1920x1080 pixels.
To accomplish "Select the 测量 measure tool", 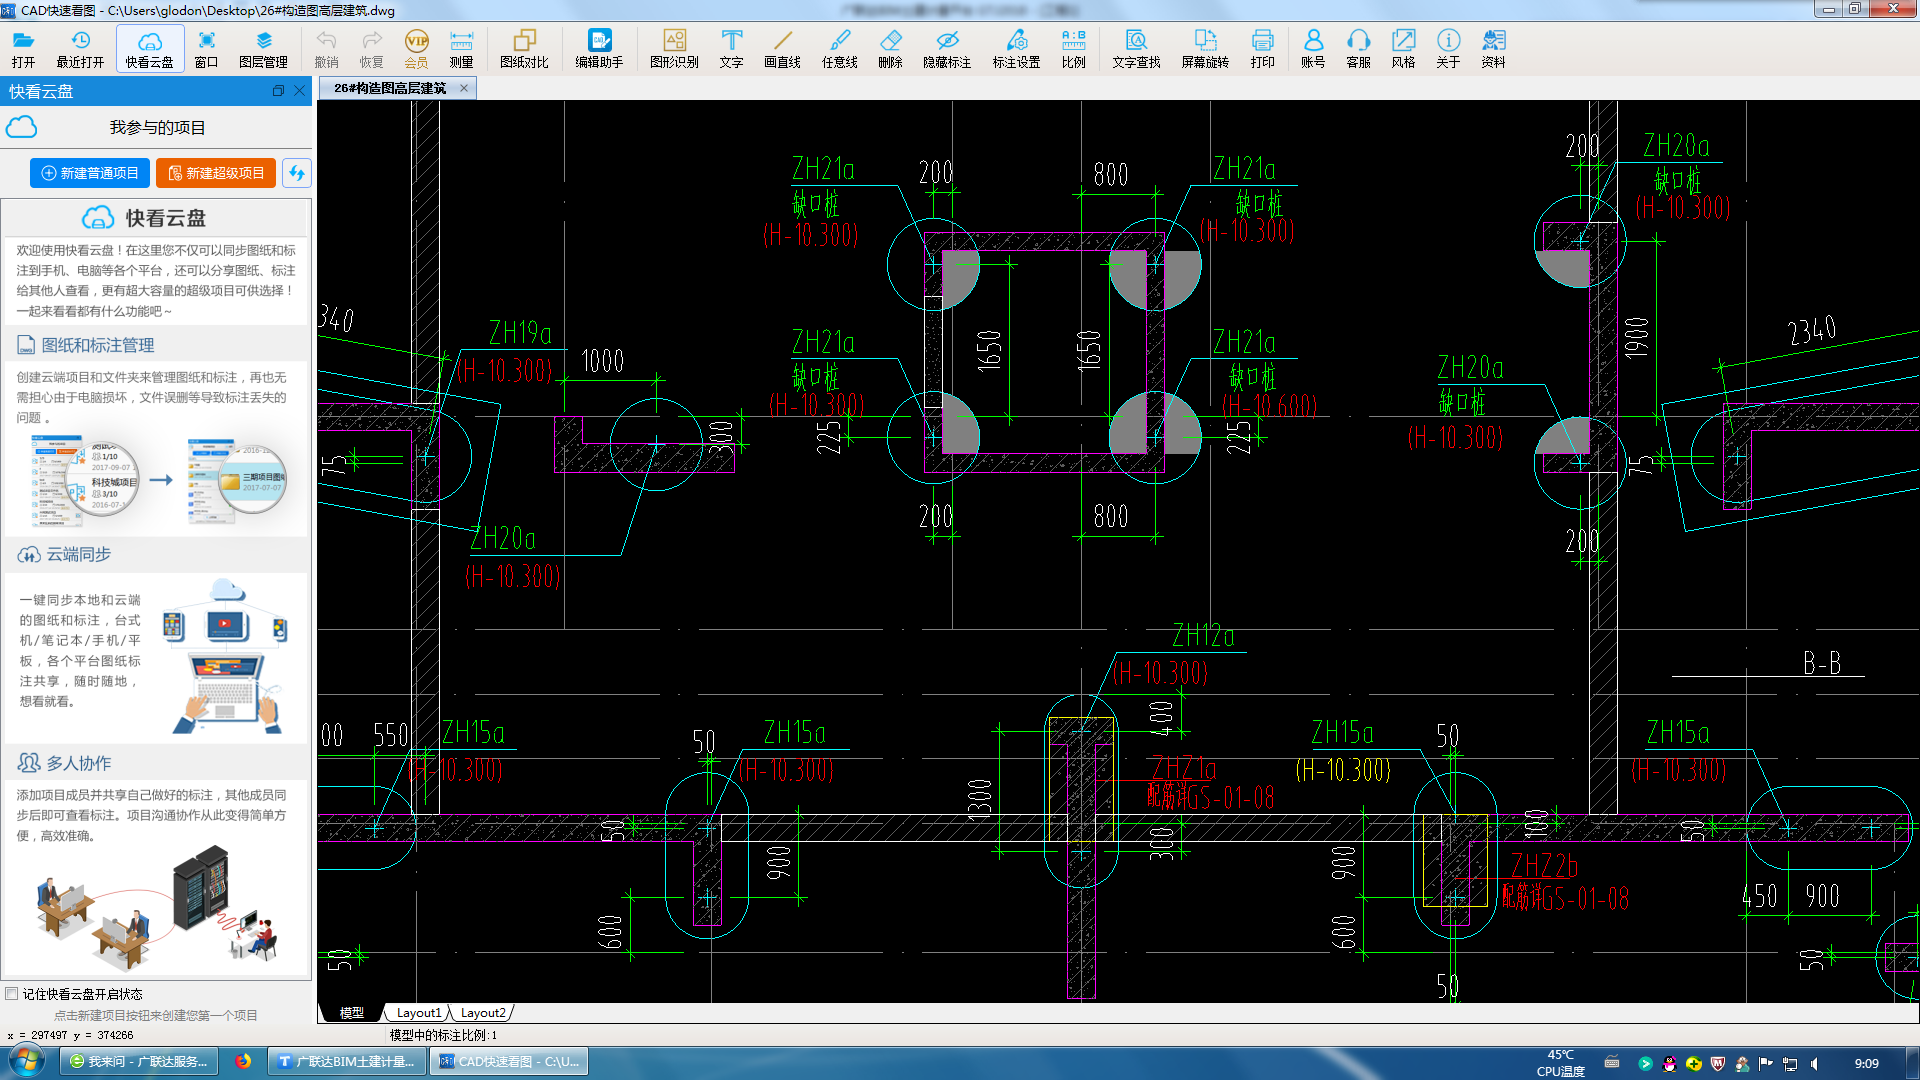I will pos(461,49).
